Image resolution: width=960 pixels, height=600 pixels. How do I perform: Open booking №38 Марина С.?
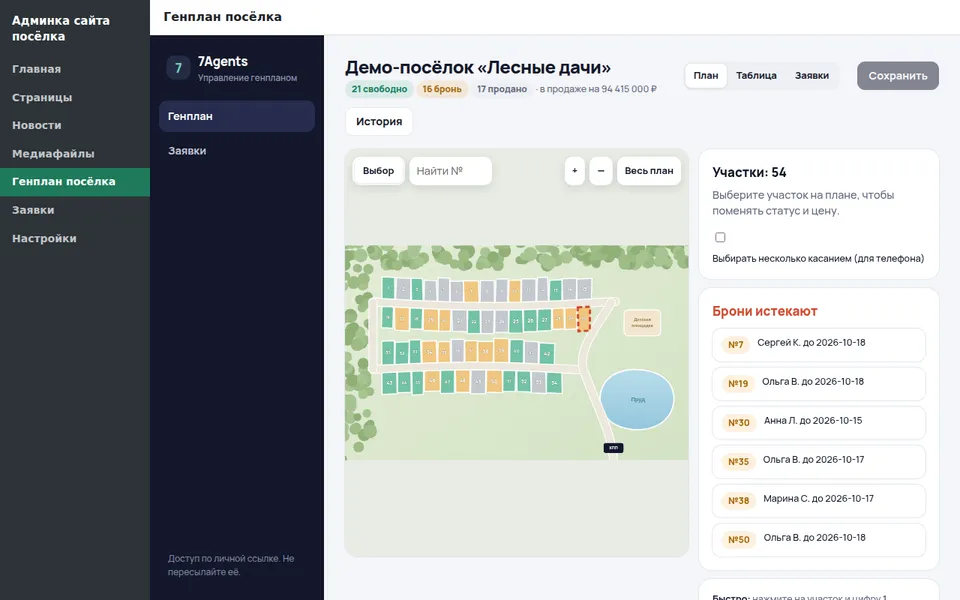pos(819,501)
